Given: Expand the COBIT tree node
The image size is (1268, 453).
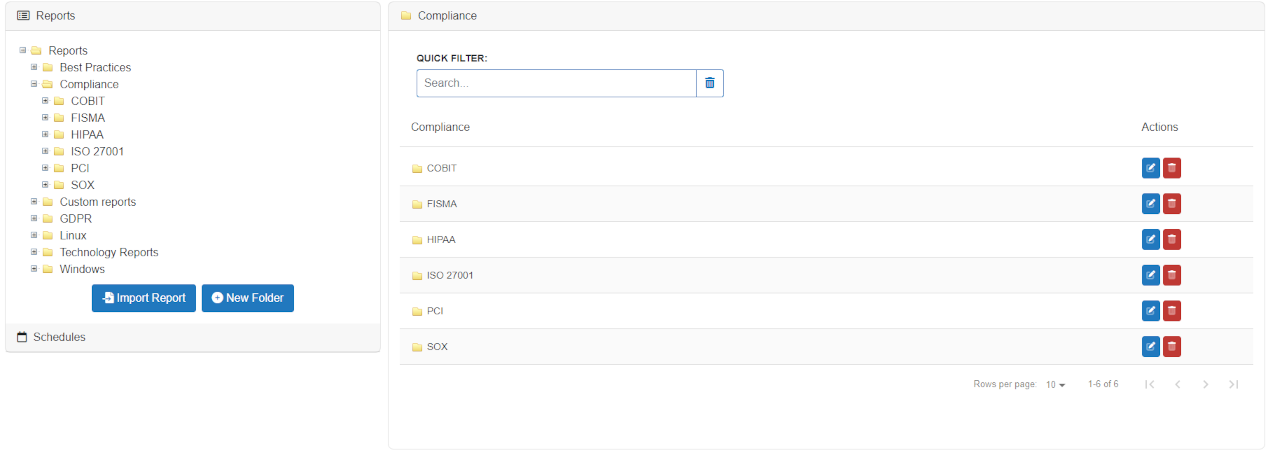Looking at the screenshot, I should (45, 101).
